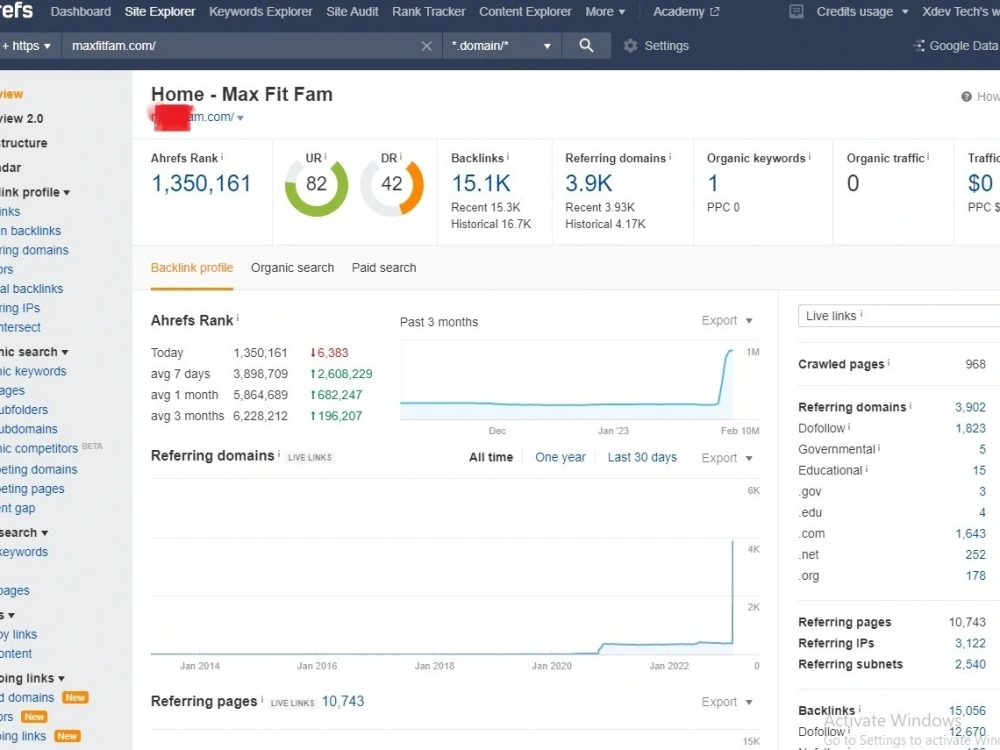Select One year range
This screenshot has height=750, width=1000.
560,457
